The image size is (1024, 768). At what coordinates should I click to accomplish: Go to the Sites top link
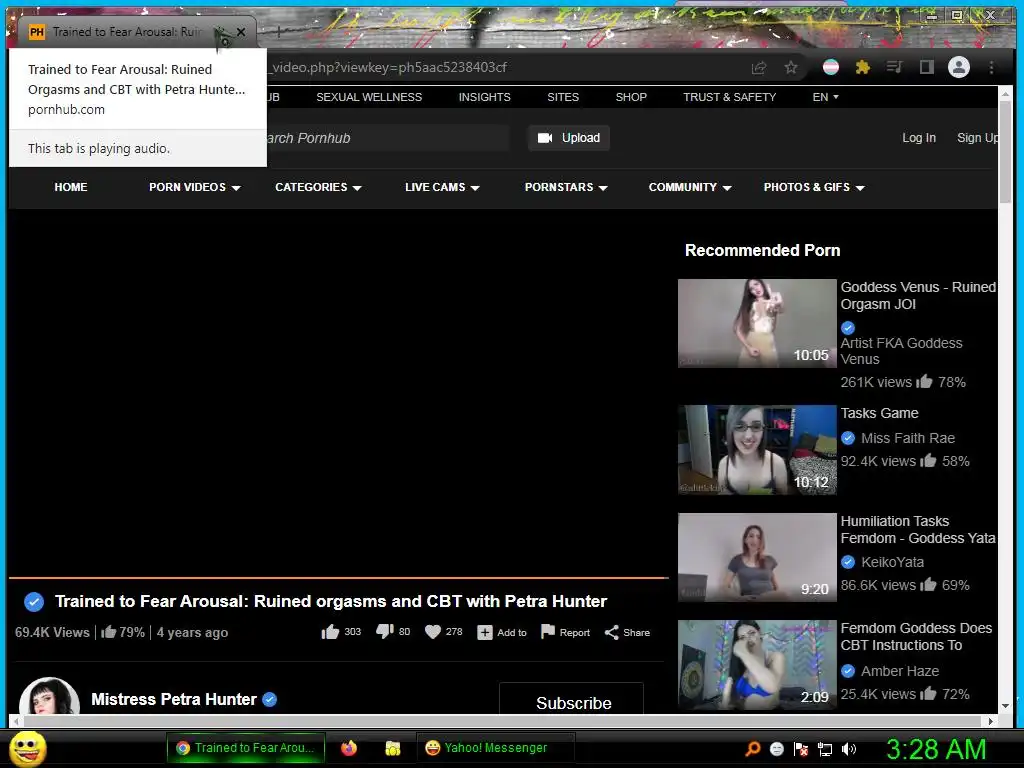(x=563, y=97)
